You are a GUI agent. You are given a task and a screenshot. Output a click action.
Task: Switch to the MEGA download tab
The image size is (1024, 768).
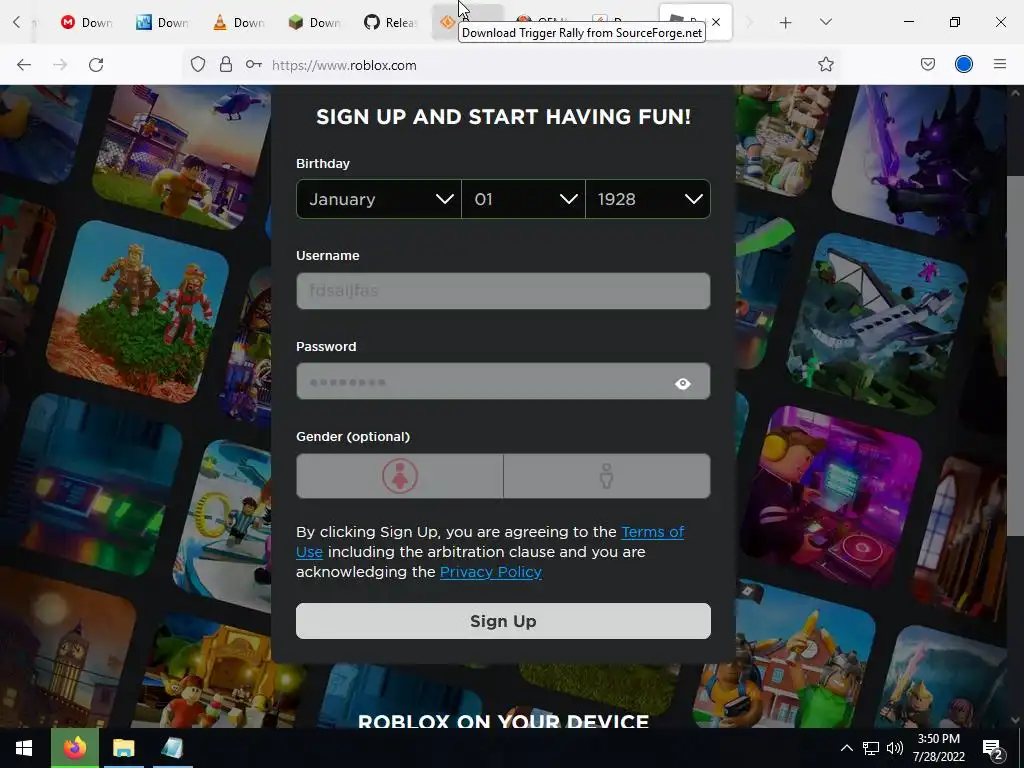pyautogui.click(x=86, y=22)
